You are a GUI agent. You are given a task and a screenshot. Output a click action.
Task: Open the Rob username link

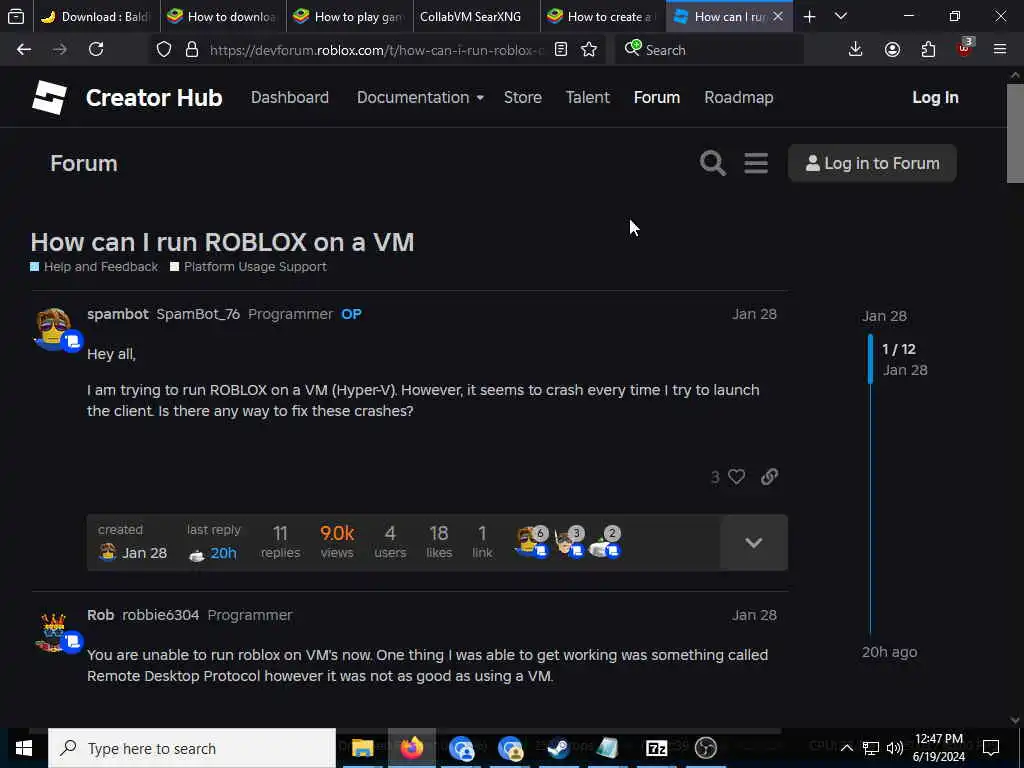click(101, 615)
